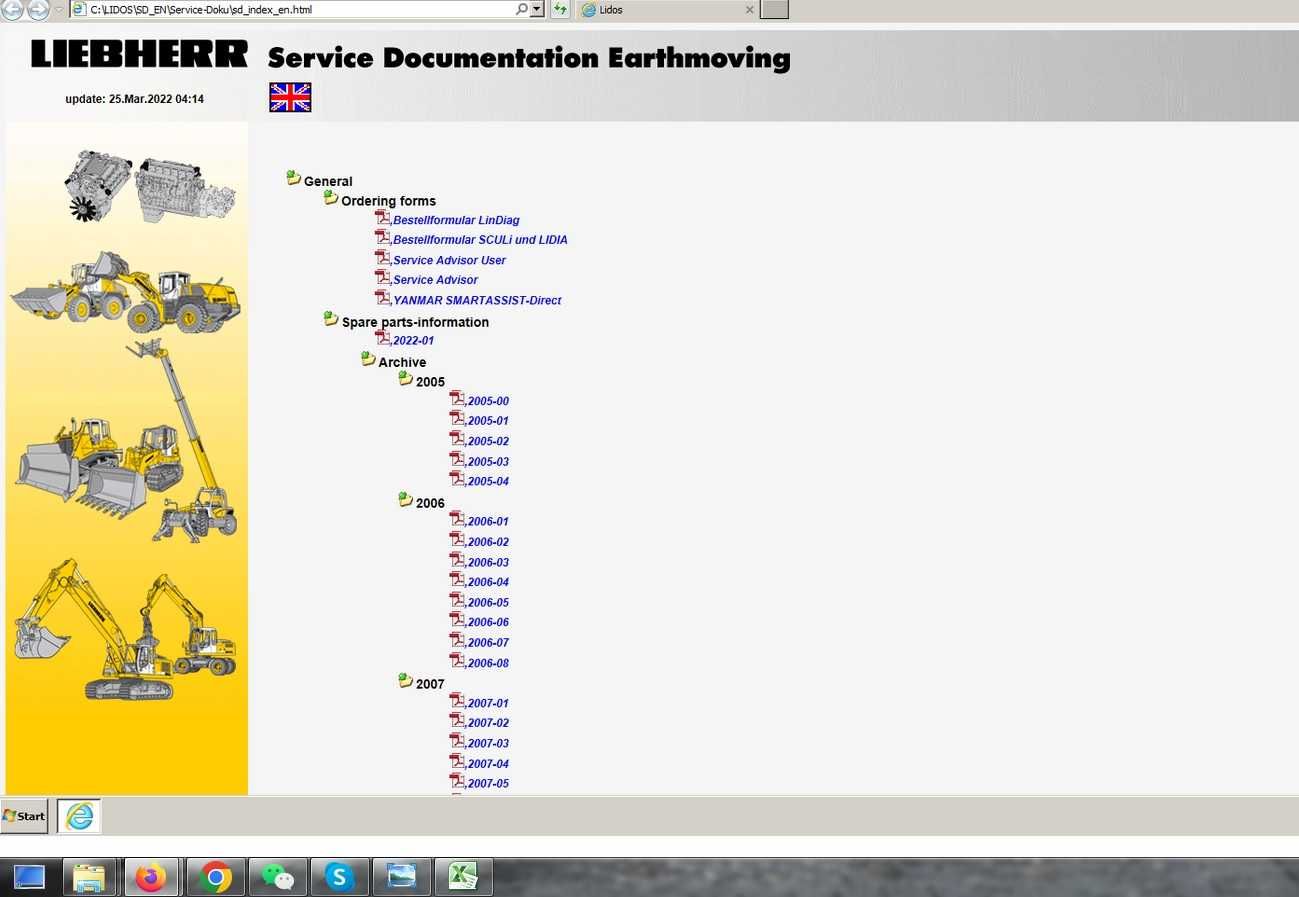Click PDF icon beside 2006-05
The width and height of the screenshot is (1299, 897).
(x=458, y=600)
